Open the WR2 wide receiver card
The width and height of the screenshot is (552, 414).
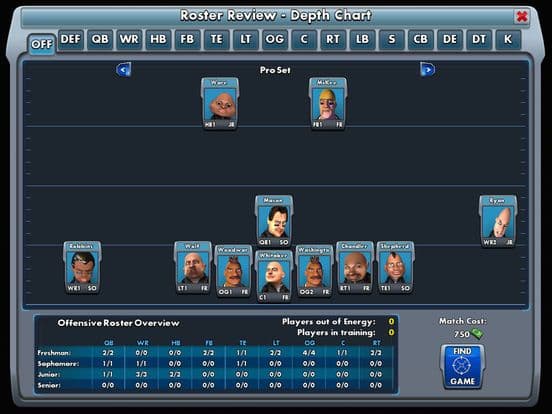(x=498, y=221)
